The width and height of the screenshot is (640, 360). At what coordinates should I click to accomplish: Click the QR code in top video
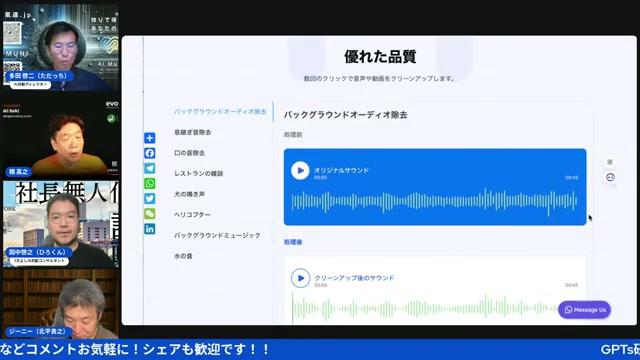pyautogui.click(x=12, y=33)
